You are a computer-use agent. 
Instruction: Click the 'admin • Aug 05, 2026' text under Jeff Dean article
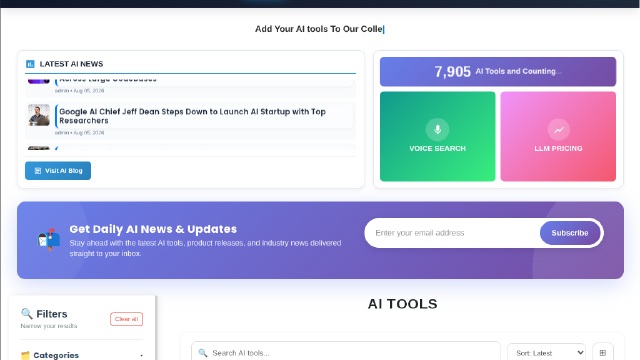tap(80, 133)
